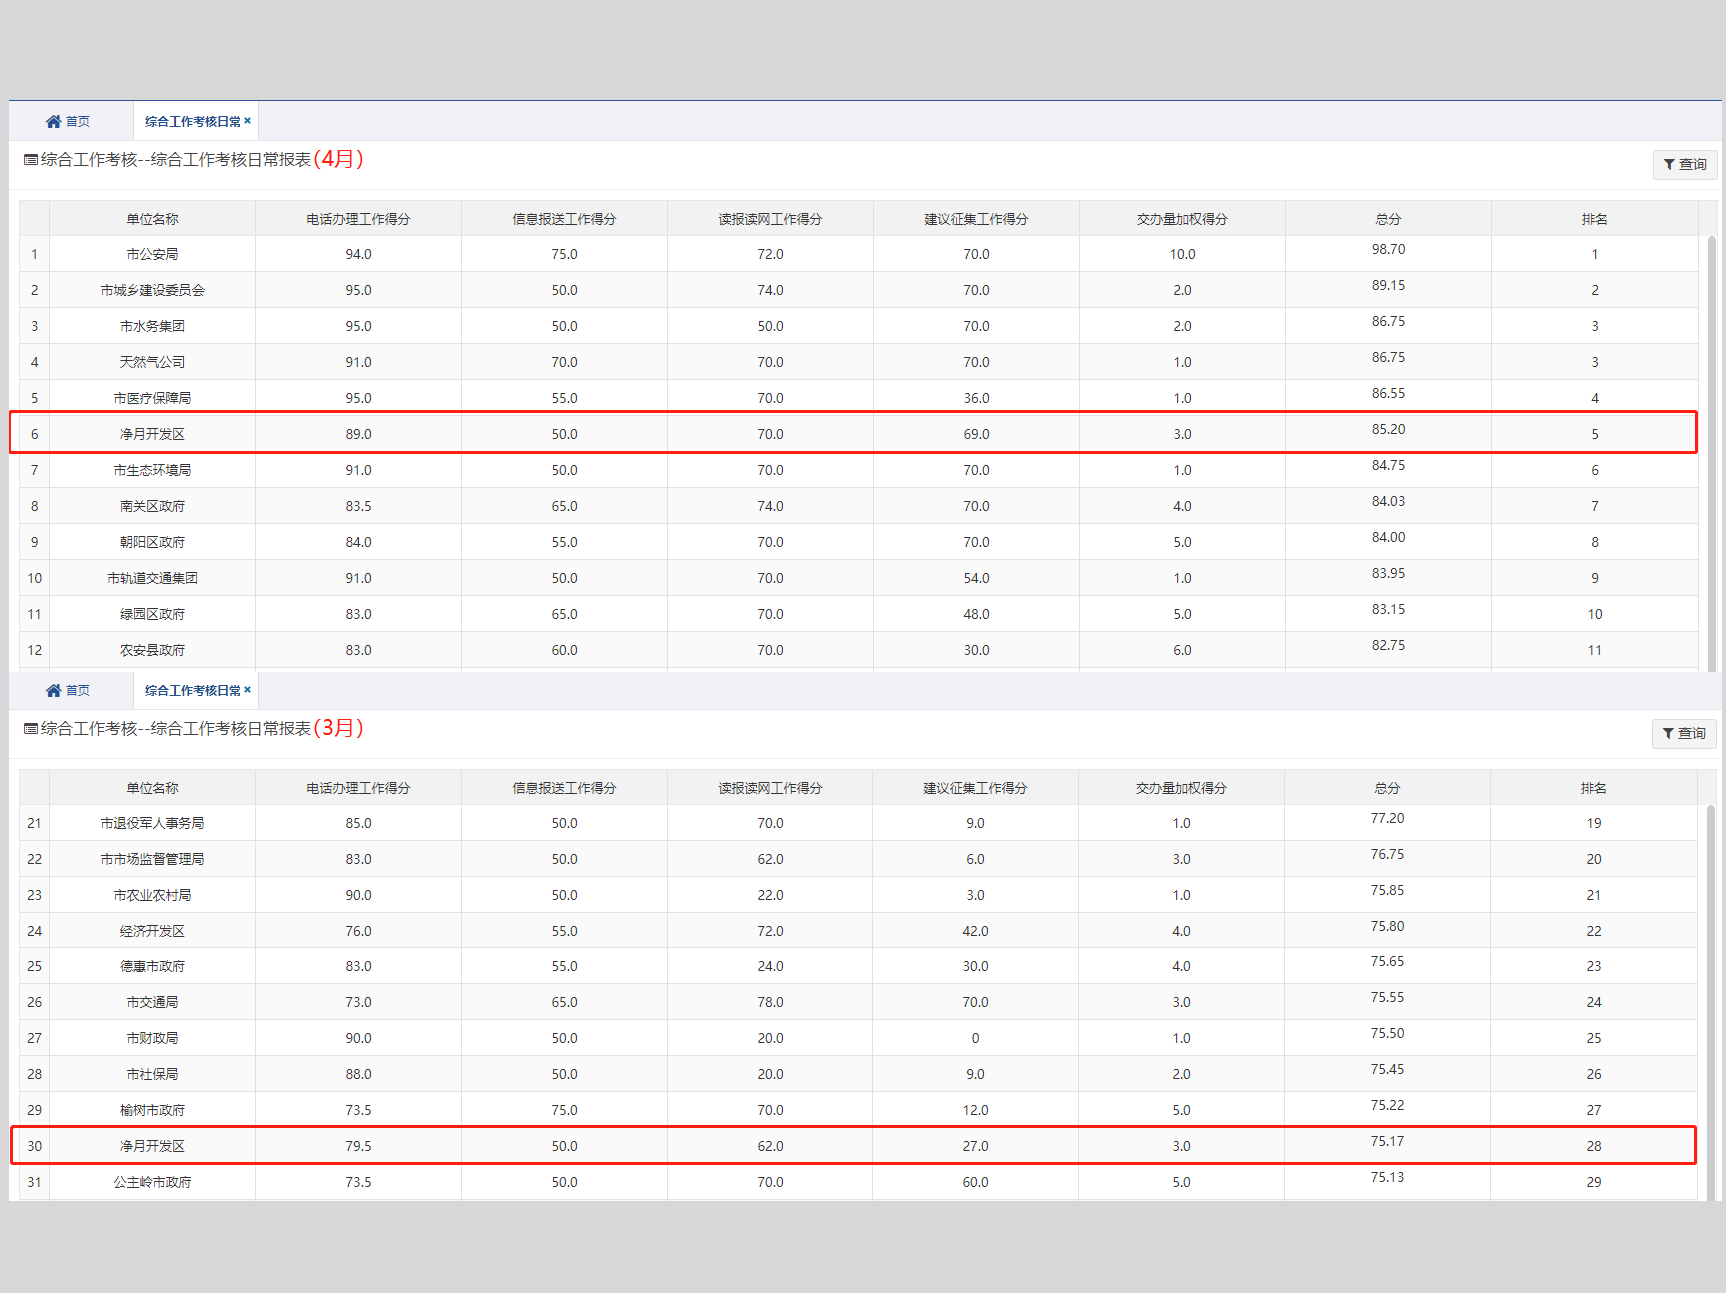Select the 净月开发区 row in the 3月 table
The width and height of the screenshot is (1726, 1293).
152,1146
